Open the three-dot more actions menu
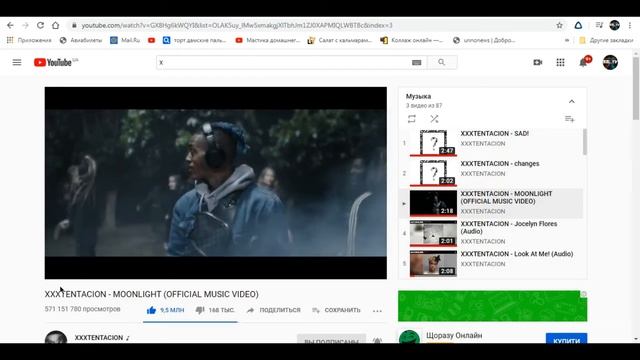Viewport: 640px width, 360px height. point(377,311)
